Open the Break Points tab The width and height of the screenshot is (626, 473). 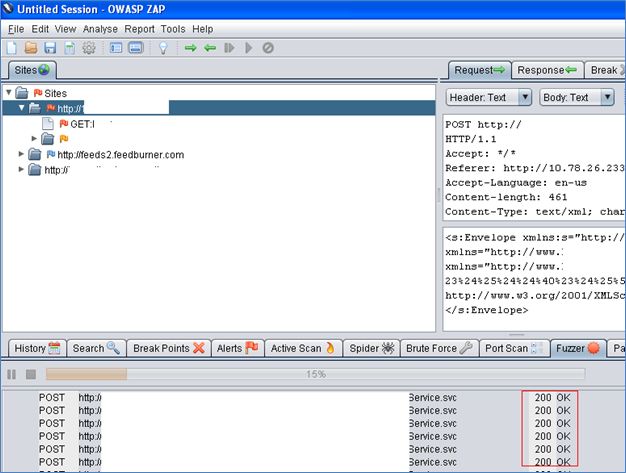tap(168, 348)
